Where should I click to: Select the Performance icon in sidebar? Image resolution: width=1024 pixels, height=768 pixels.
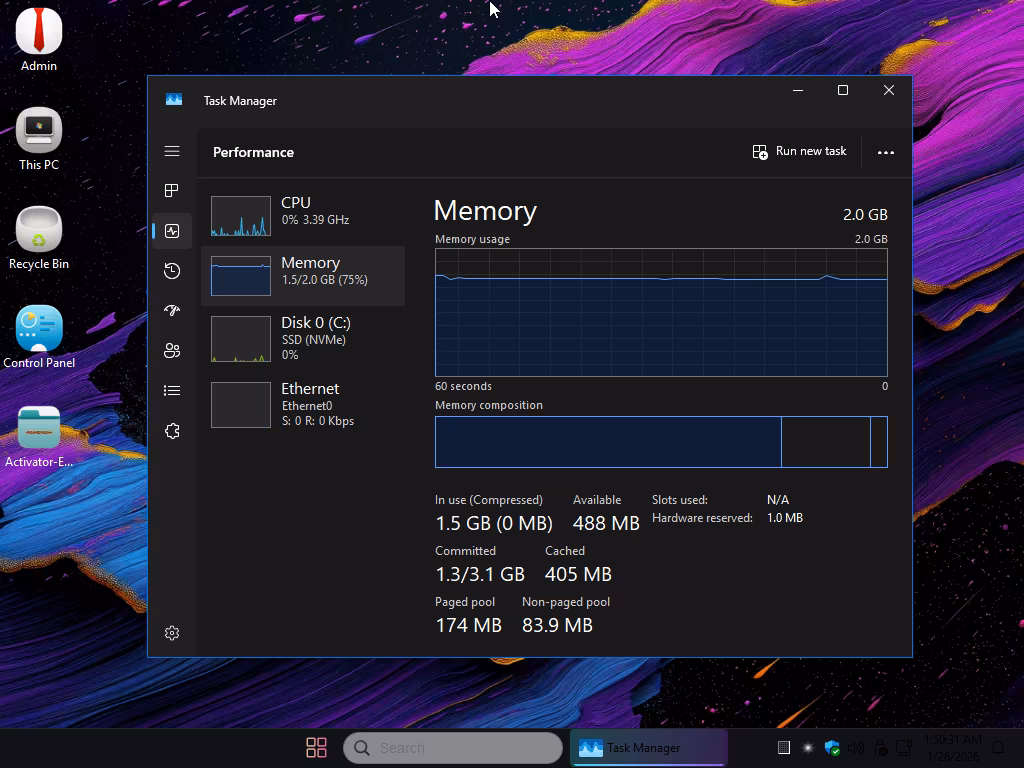coord(172,231)
